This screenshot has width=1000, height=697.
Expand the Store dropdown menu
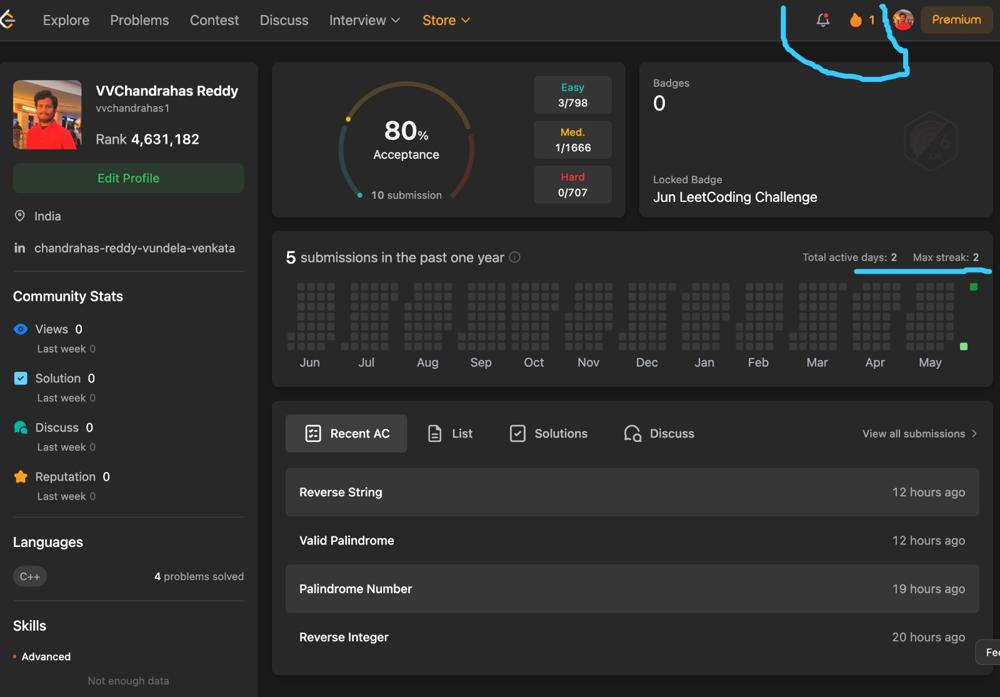coord(446,20)
